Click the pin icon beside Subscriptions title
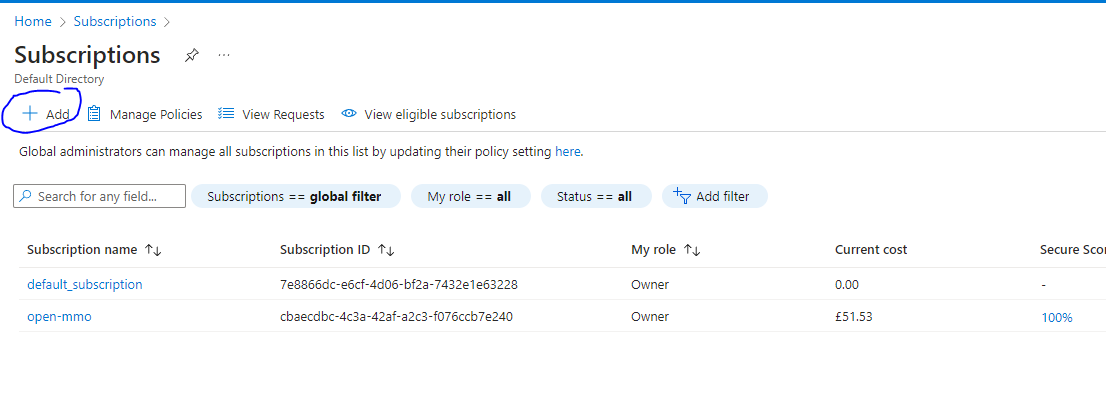 click(191, 56)
